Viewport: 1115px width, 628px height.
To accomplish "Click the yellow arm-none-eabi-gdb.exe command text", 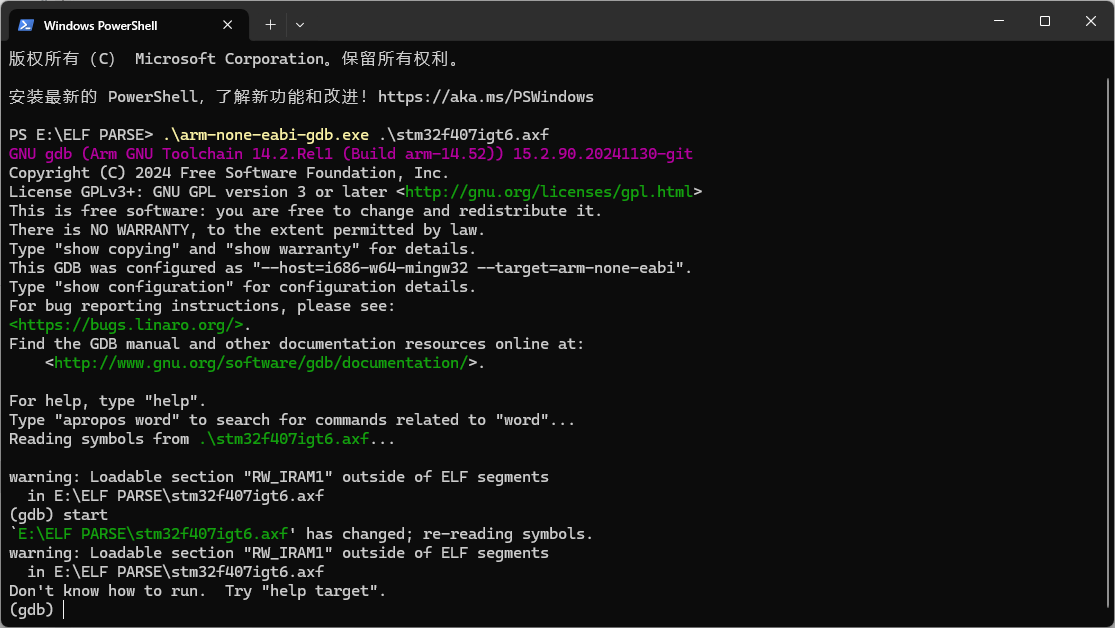I will pyautogui.click(x=266, y=135).
